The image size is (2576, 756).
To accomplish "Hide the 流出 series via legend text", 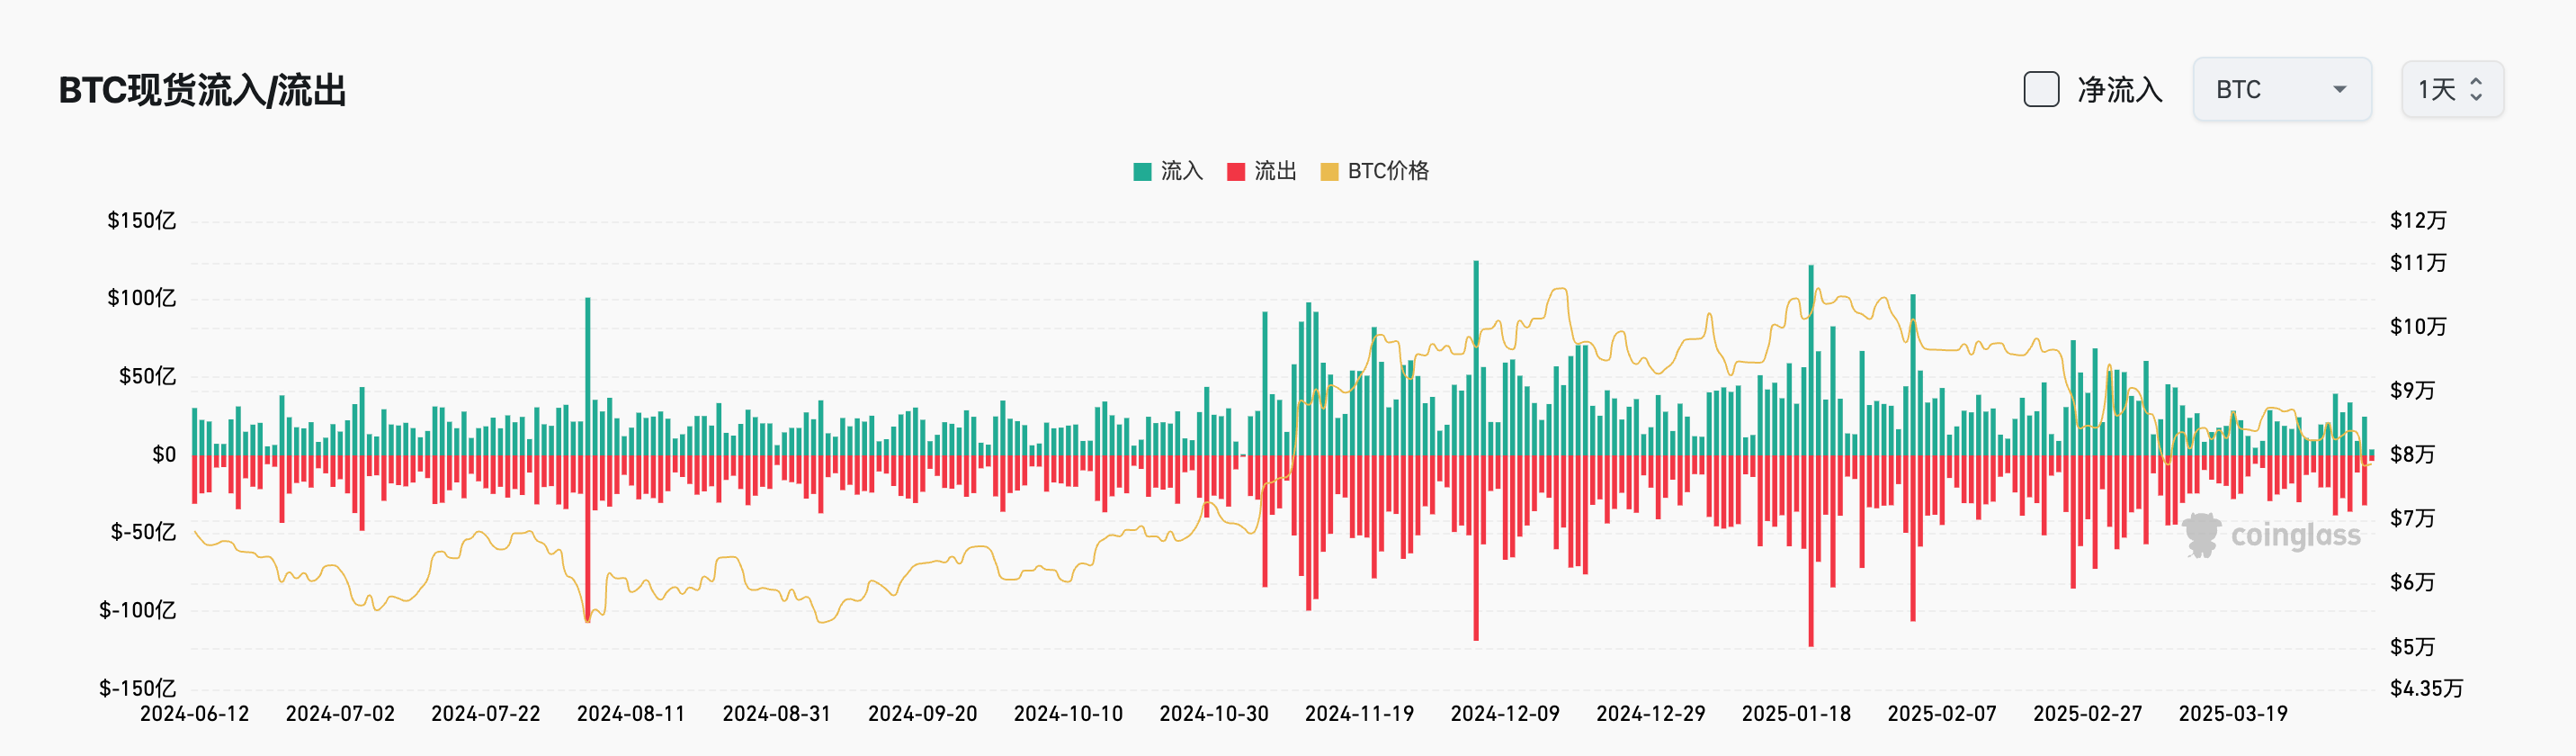I will pos(1275,171).
